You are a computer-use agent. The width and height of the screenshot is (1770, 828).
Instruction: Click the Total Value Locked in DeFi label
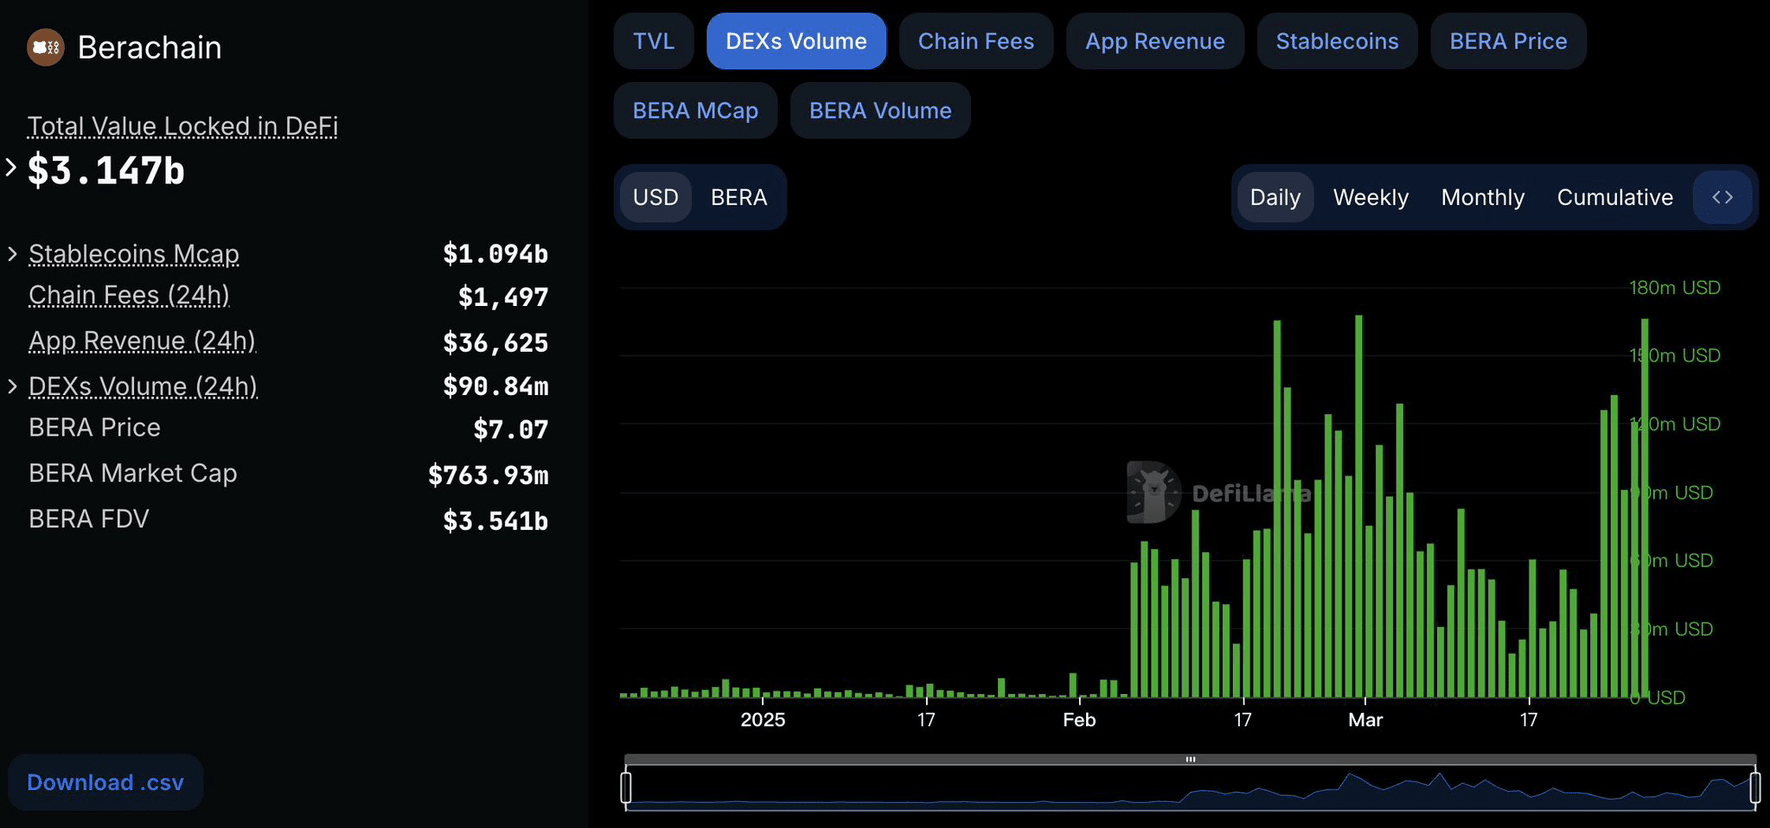[182, 126]
